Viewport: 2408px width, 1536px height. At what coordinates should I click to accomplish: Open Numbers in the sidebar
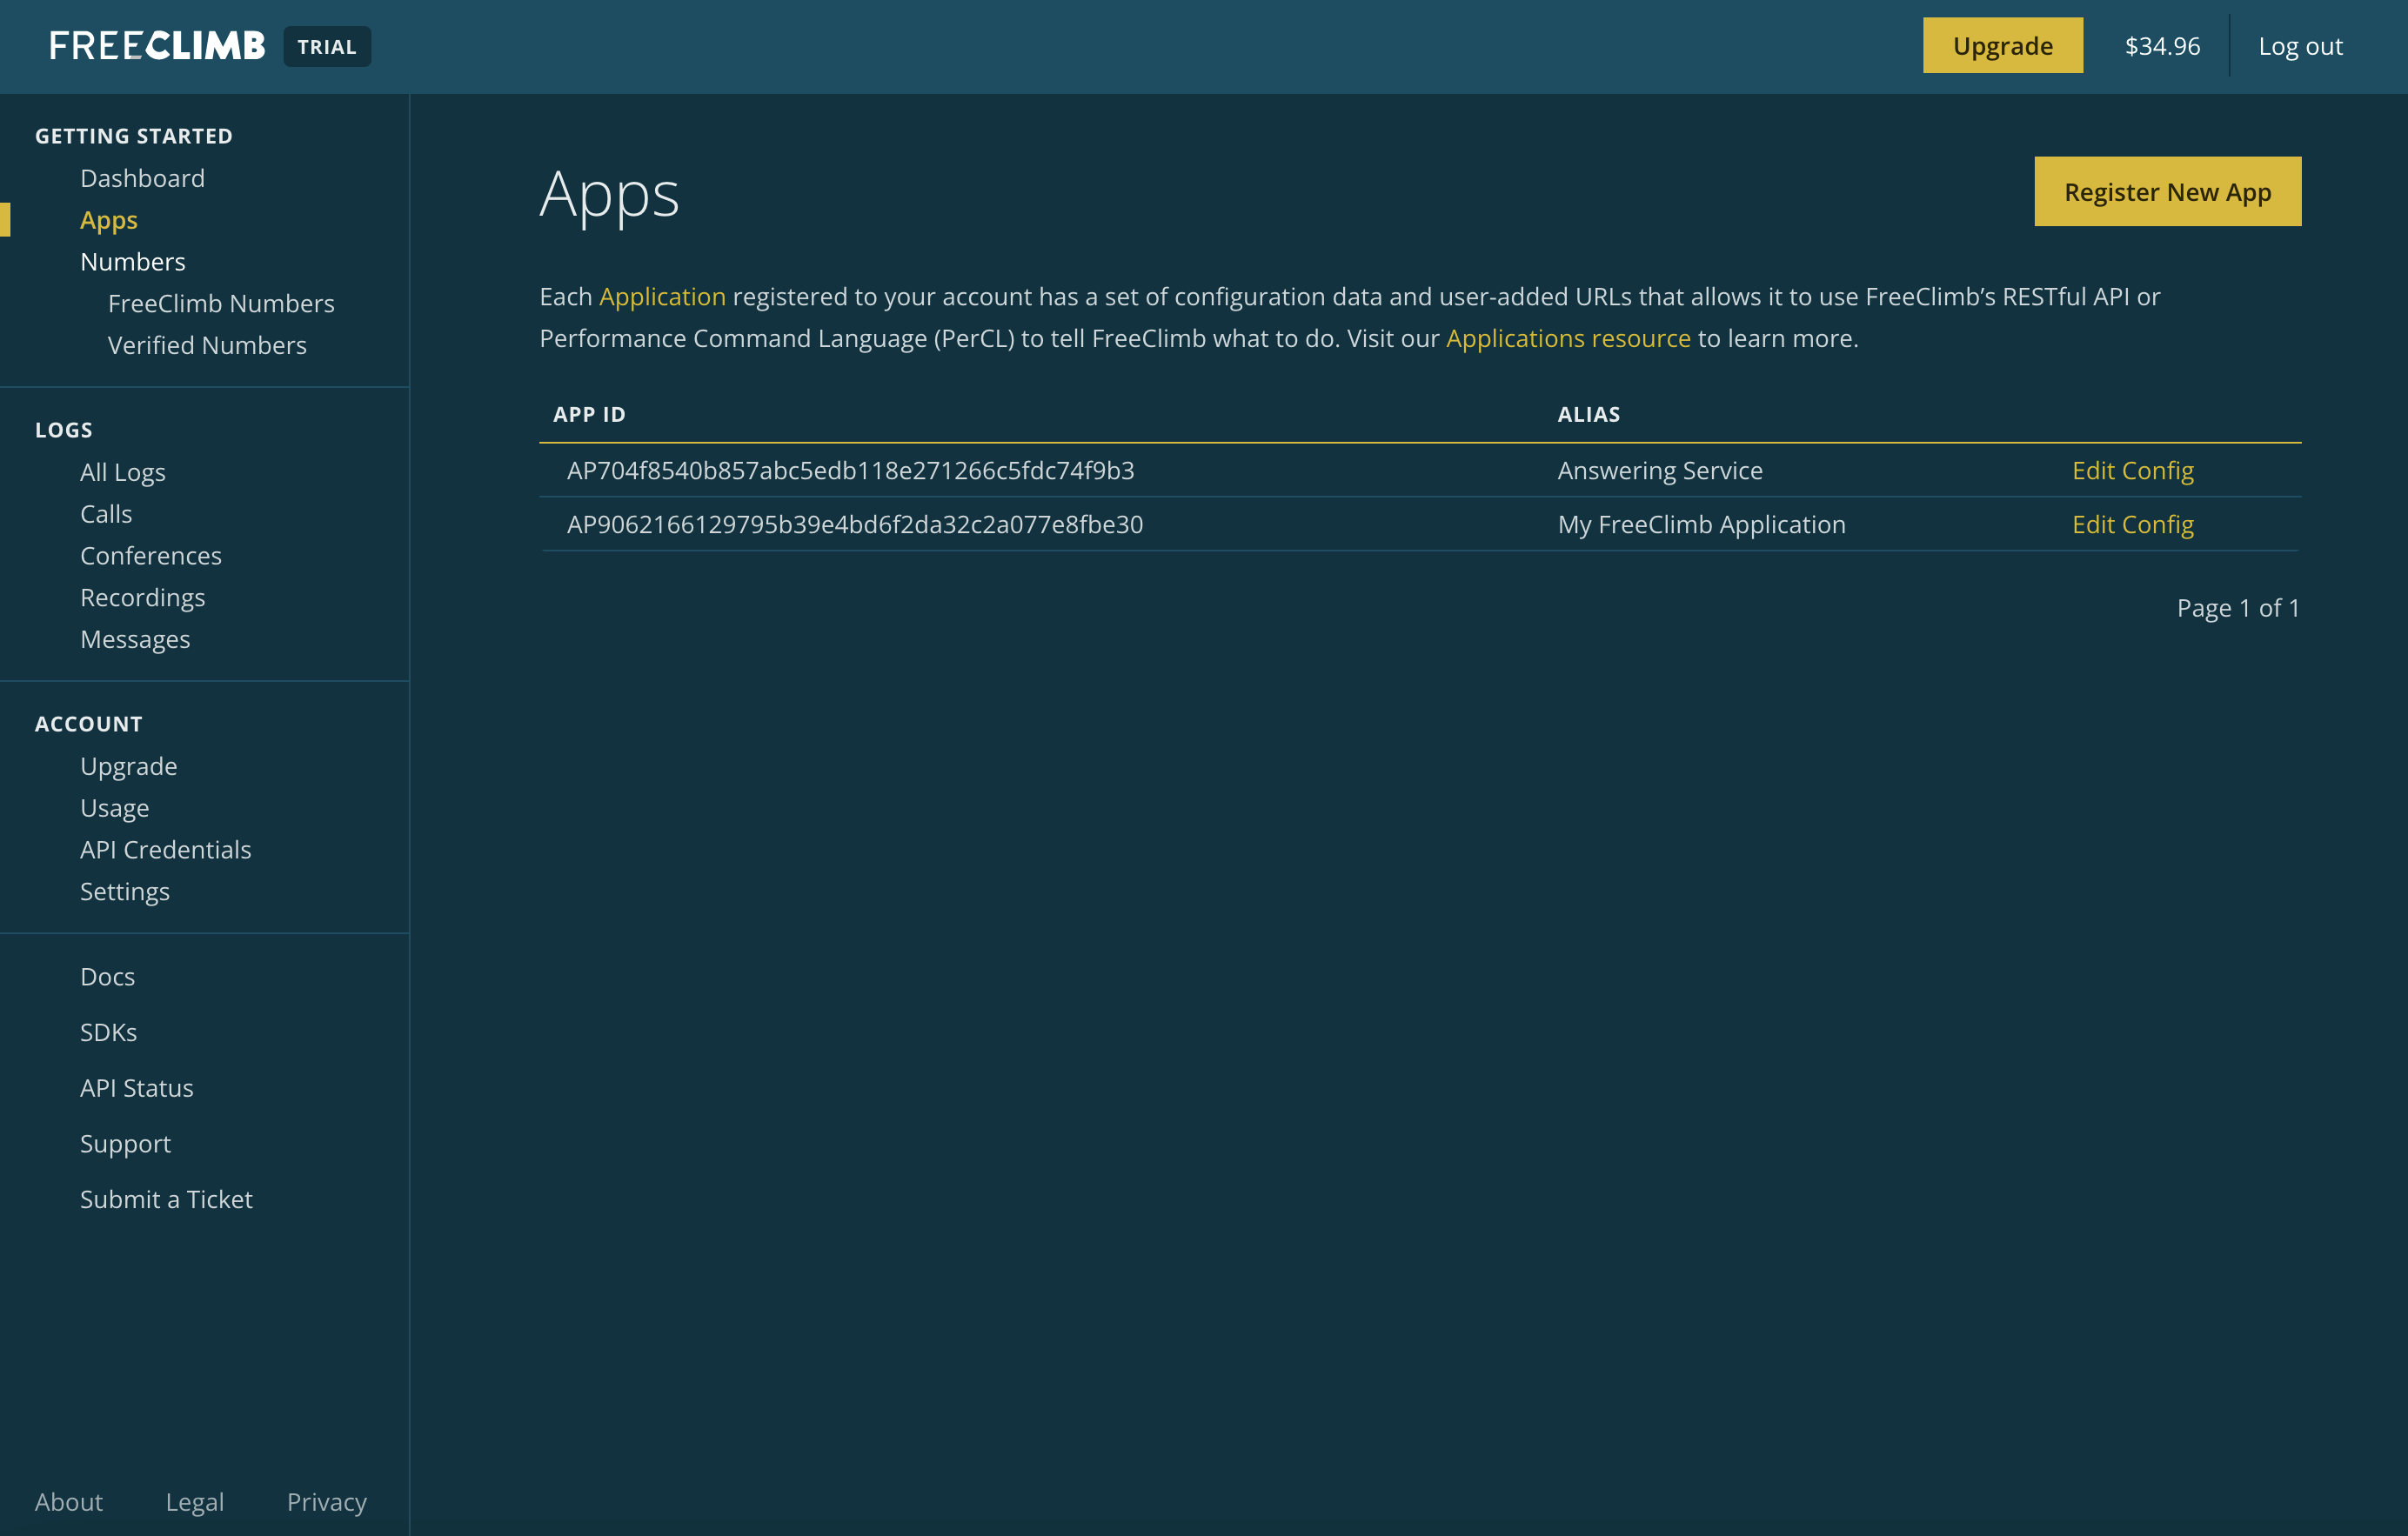pos(133,262)
